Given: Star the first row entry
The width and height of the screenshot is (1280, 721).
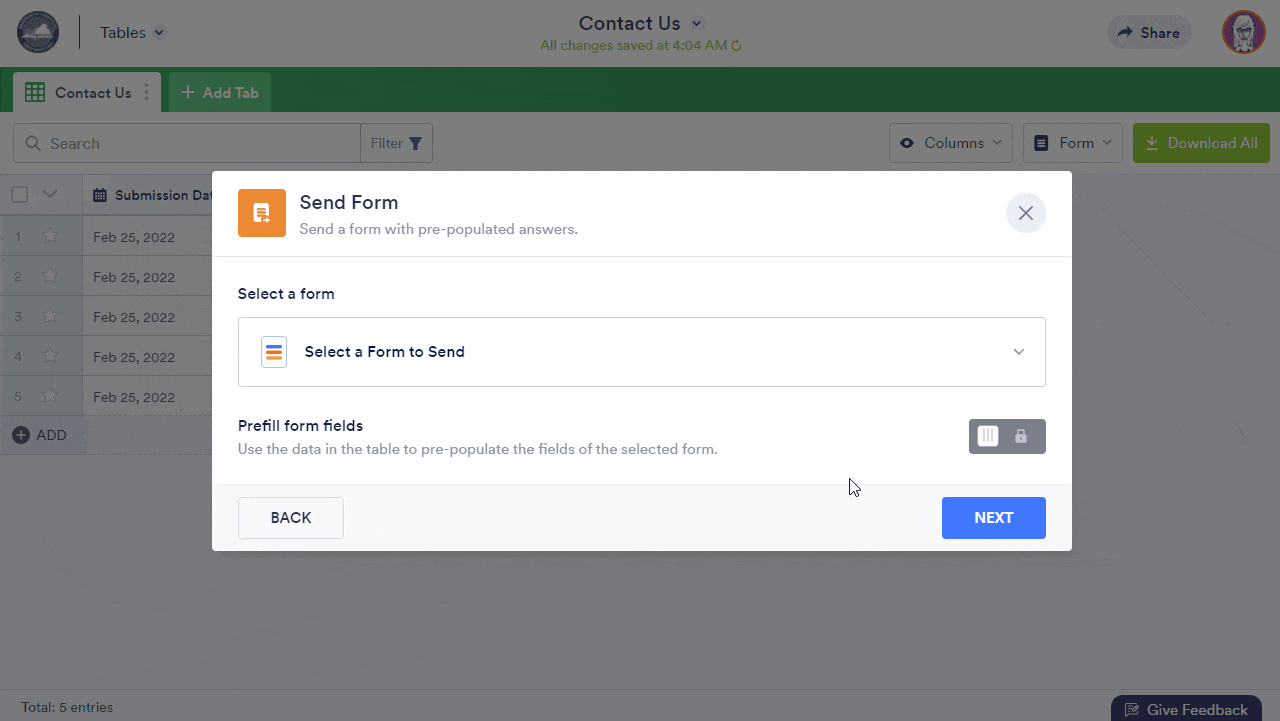Looking at the screenshot, I should coord(50,237).
